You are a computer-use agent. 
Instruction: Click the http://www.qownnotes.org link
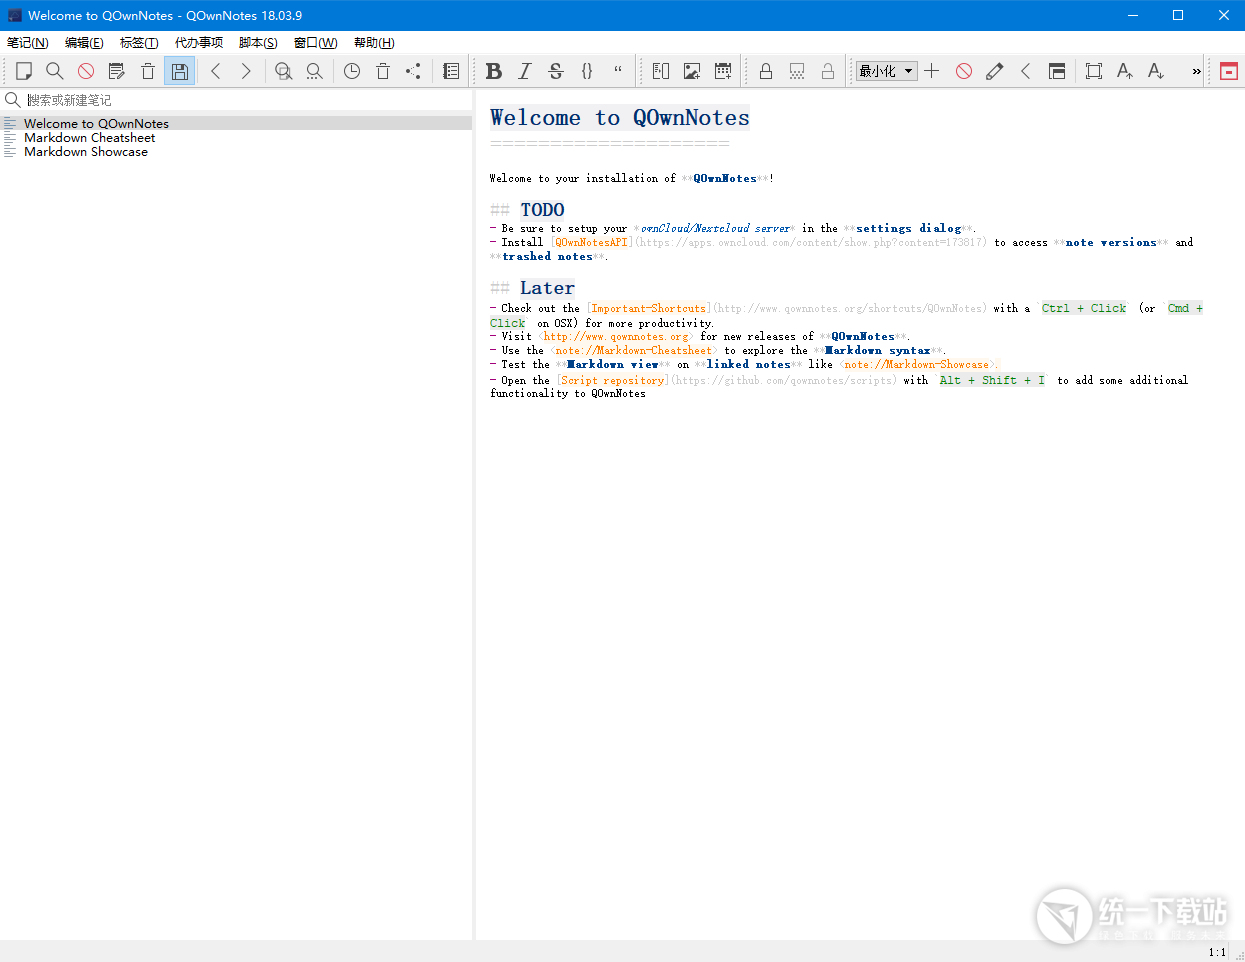tap(616, 336)
